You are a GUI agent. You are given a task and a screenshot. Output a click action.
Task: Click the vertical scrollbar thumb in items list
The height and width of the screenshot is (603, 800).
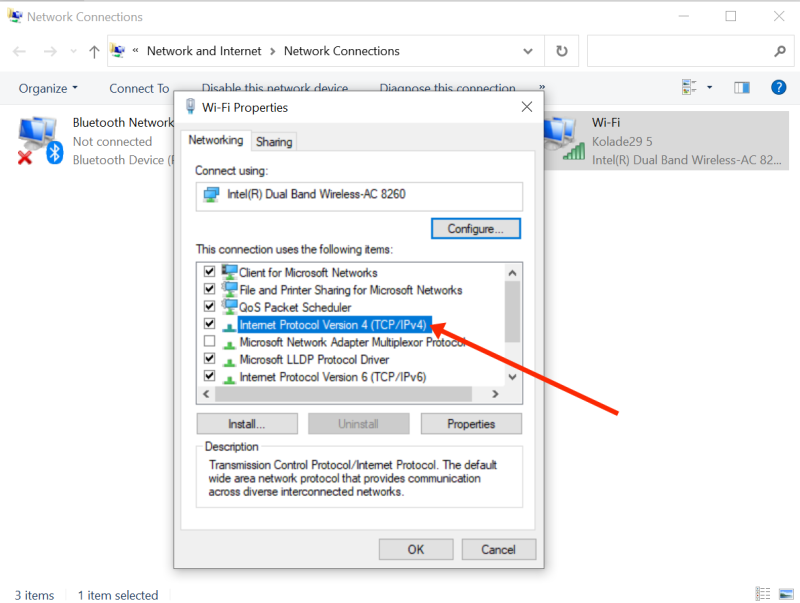coord(512,311)
